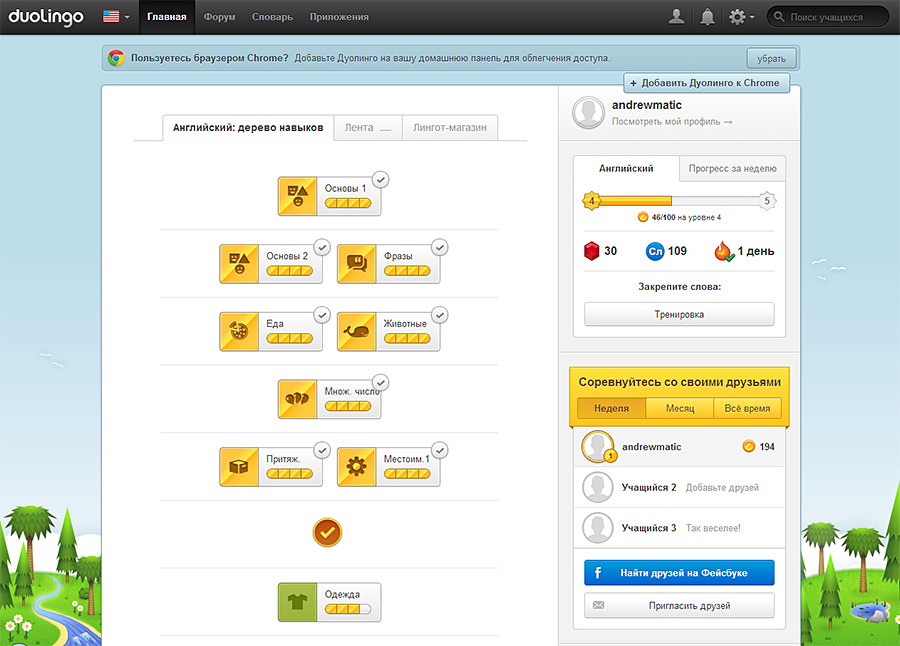Viewport: 900px width, 646px height.
Task: Click the completion checkmark on Основы 2
Action: [x=322, y=247]
